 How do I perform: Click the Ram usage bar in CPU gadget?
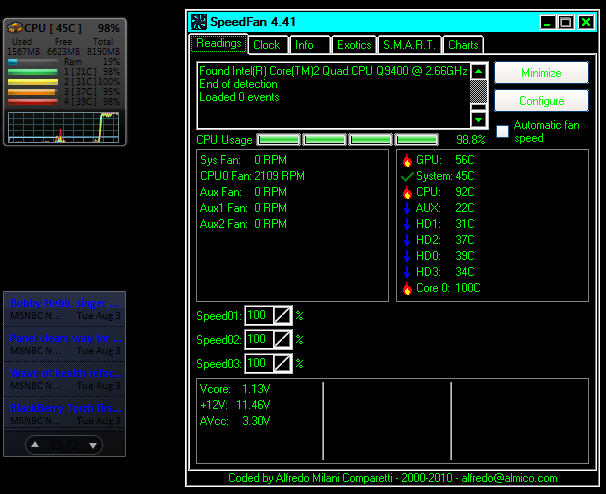click(x=33, y=62)
